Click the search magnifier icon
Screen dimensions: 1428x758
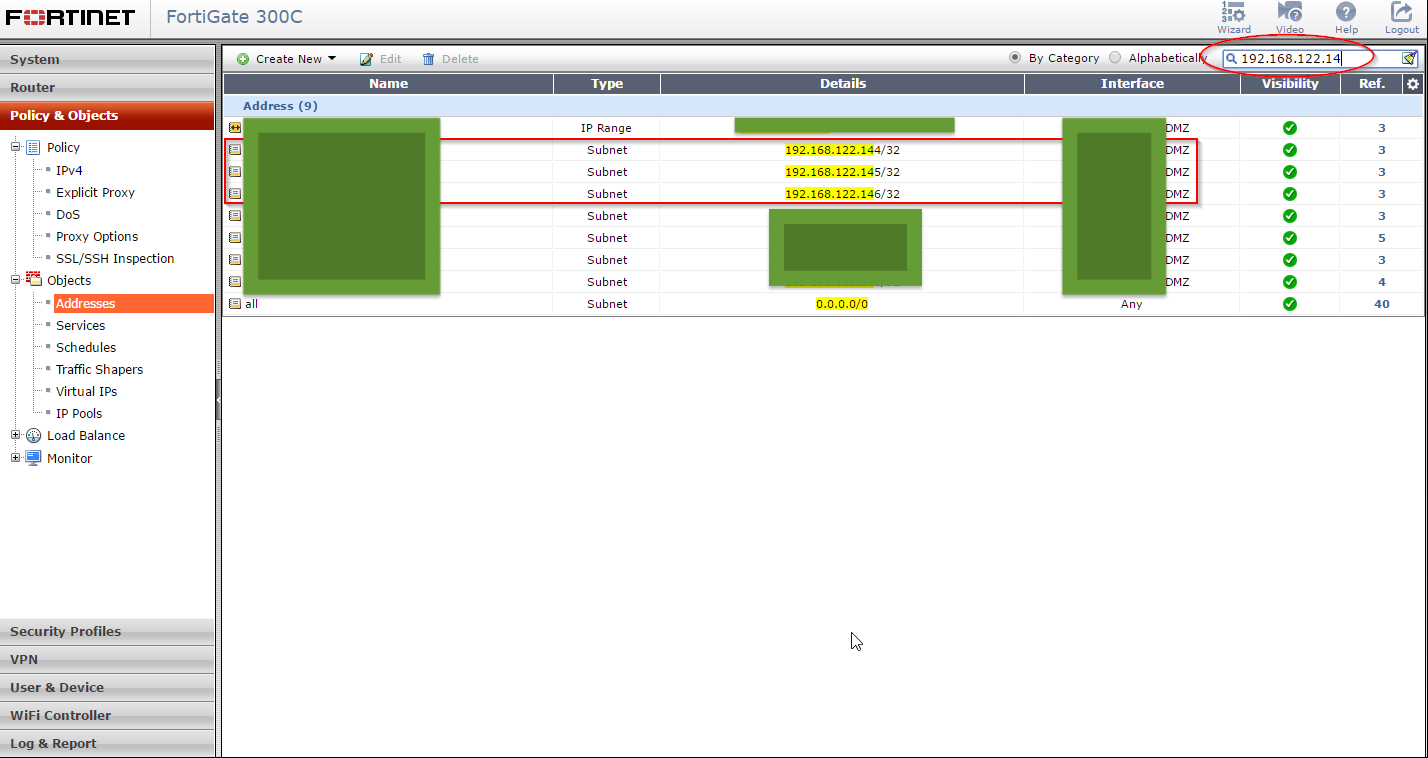click(1232, 59)
